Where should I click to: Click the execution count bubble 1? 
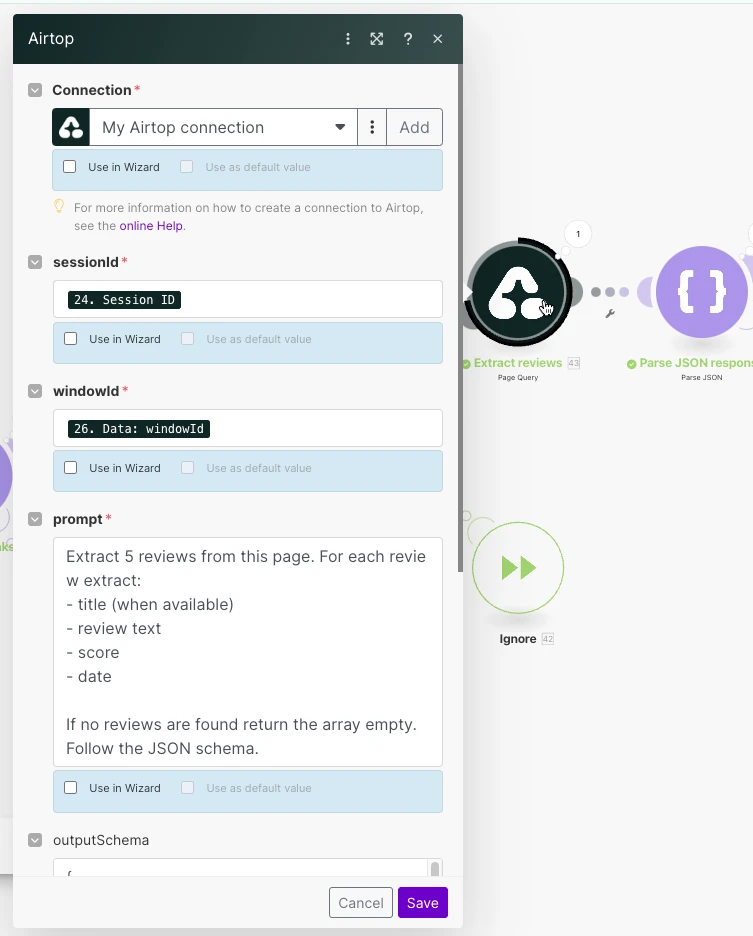click(x=577, y=234)
